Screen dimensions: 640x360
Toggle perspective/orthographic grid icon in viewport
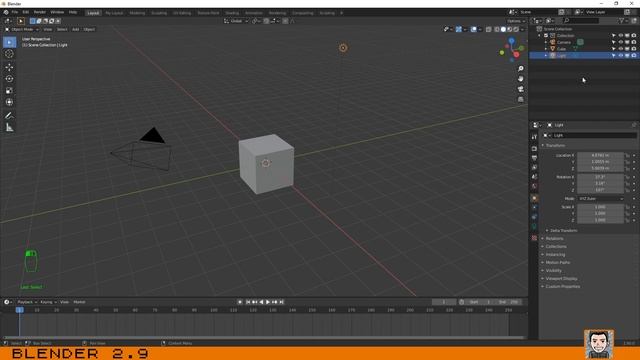coord(520,99)
